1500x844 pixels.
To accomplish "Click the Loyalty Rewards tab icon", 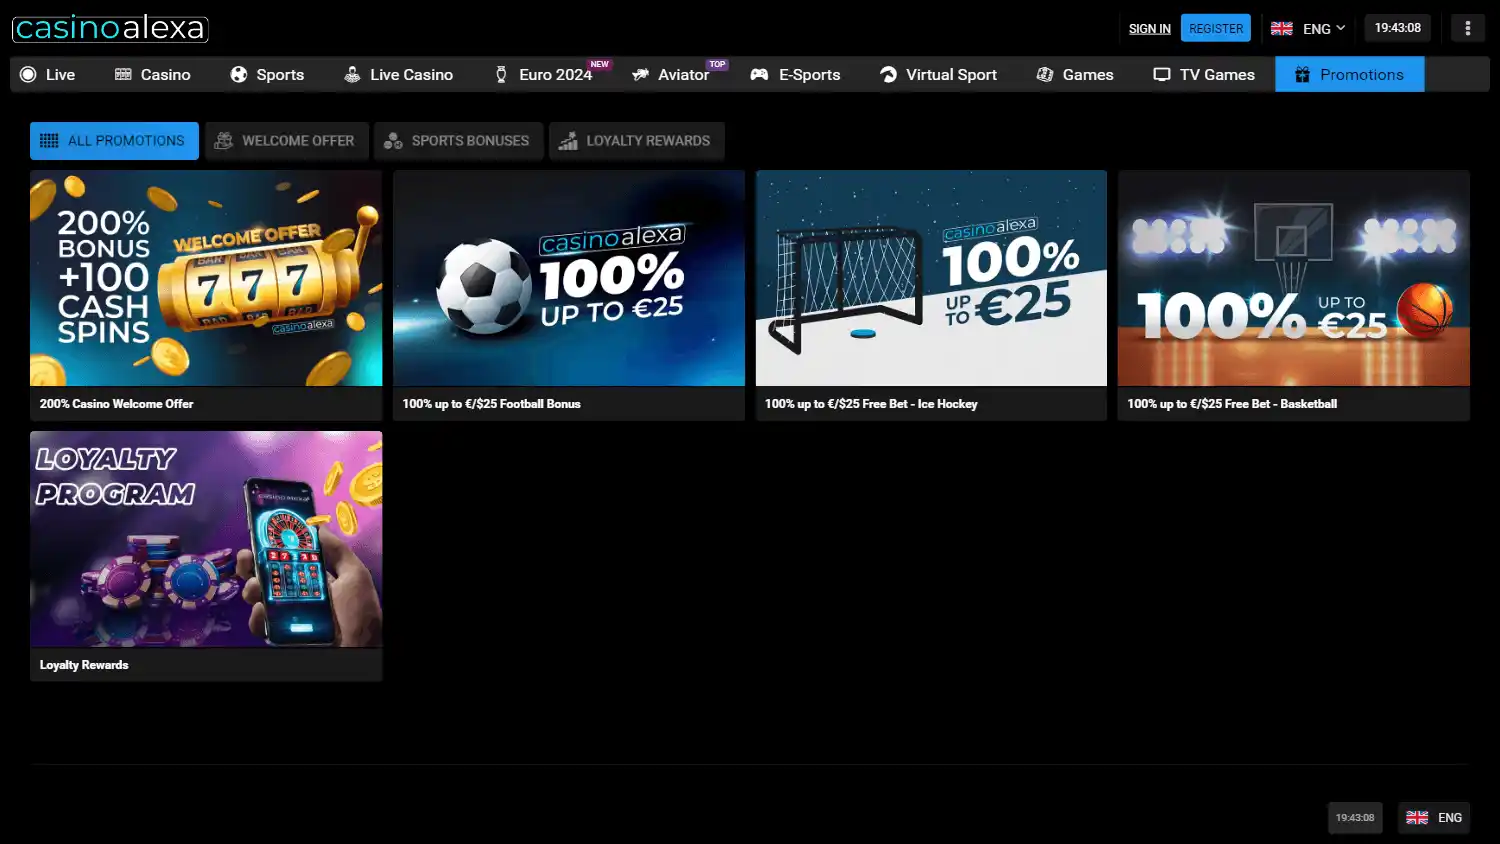I will (x=568, y=141).
